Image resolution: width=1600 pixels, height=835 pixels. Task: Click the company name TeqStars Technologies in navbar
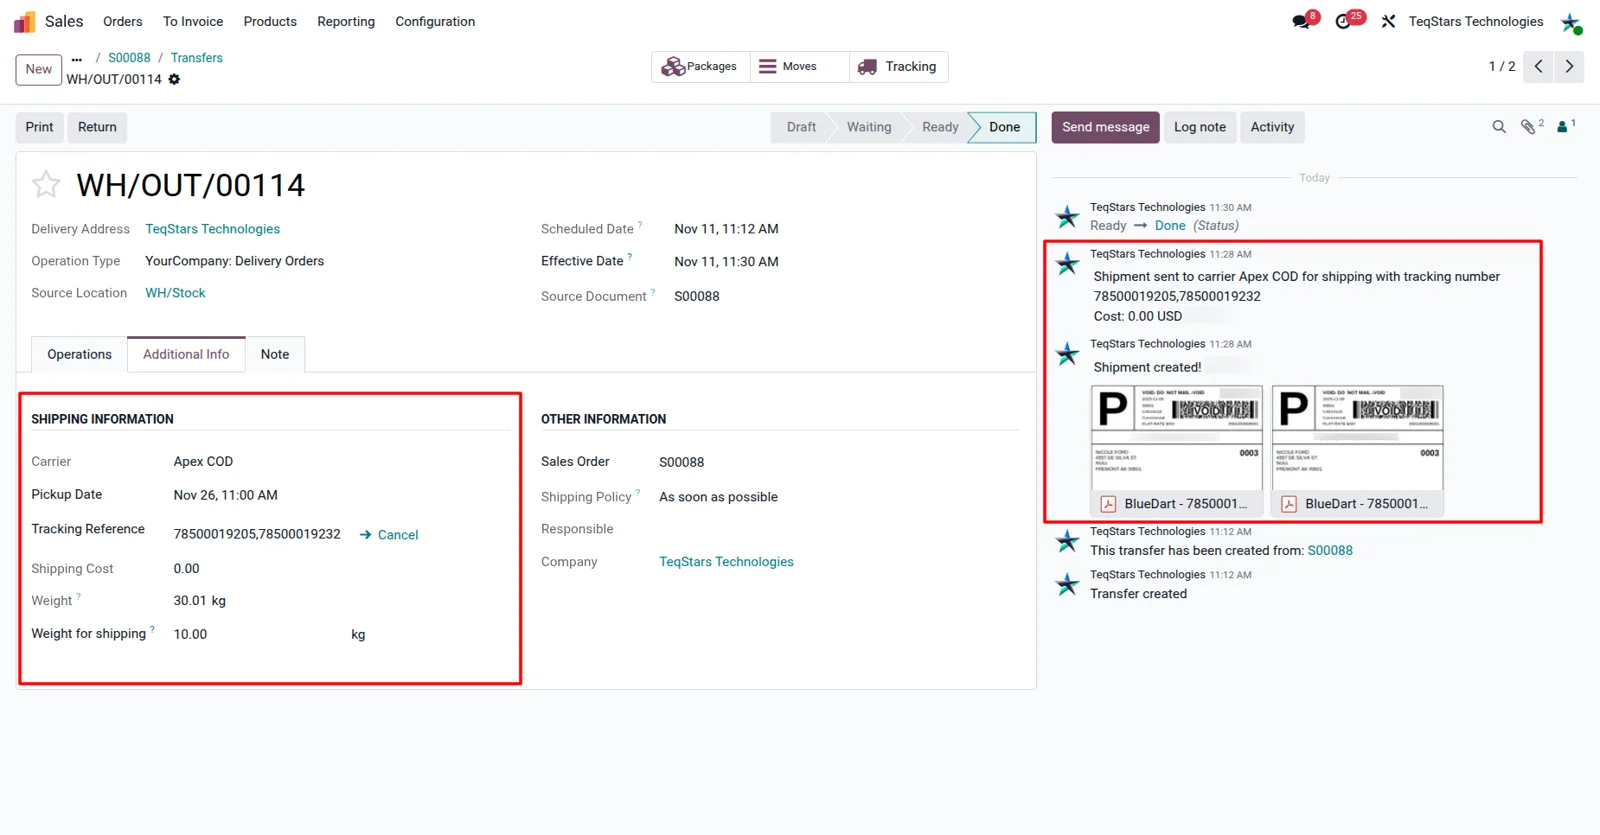pos(1476,21)
